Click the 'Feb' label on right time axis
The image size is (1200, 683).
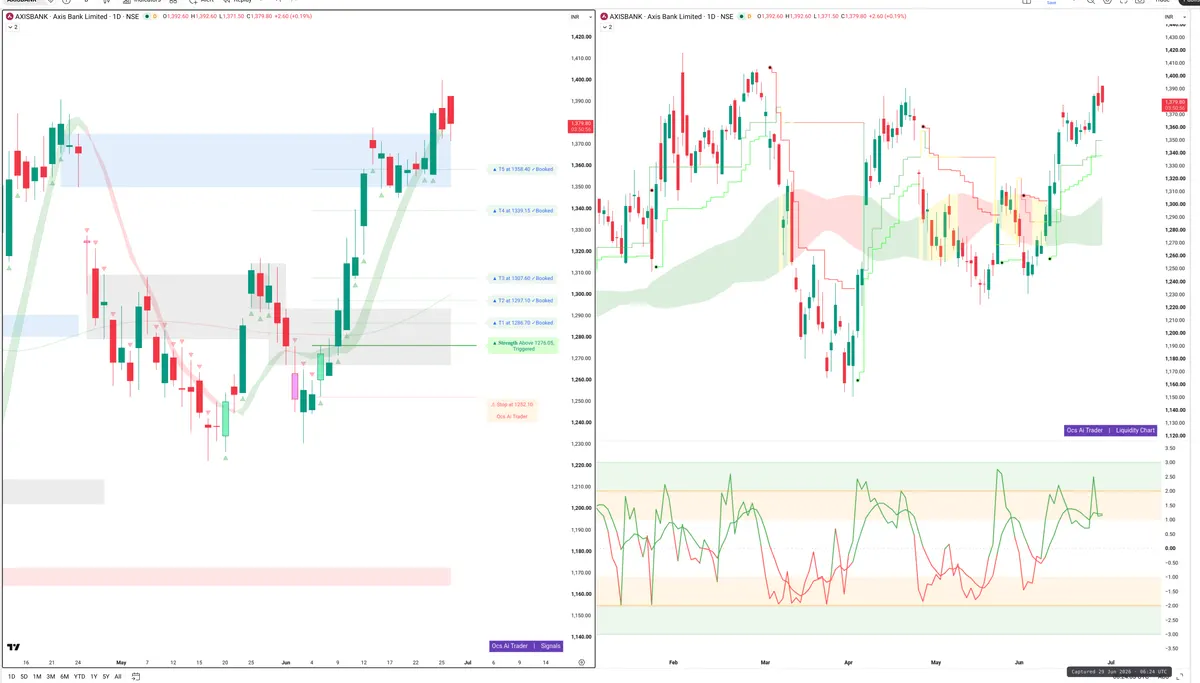pos(673,662)
